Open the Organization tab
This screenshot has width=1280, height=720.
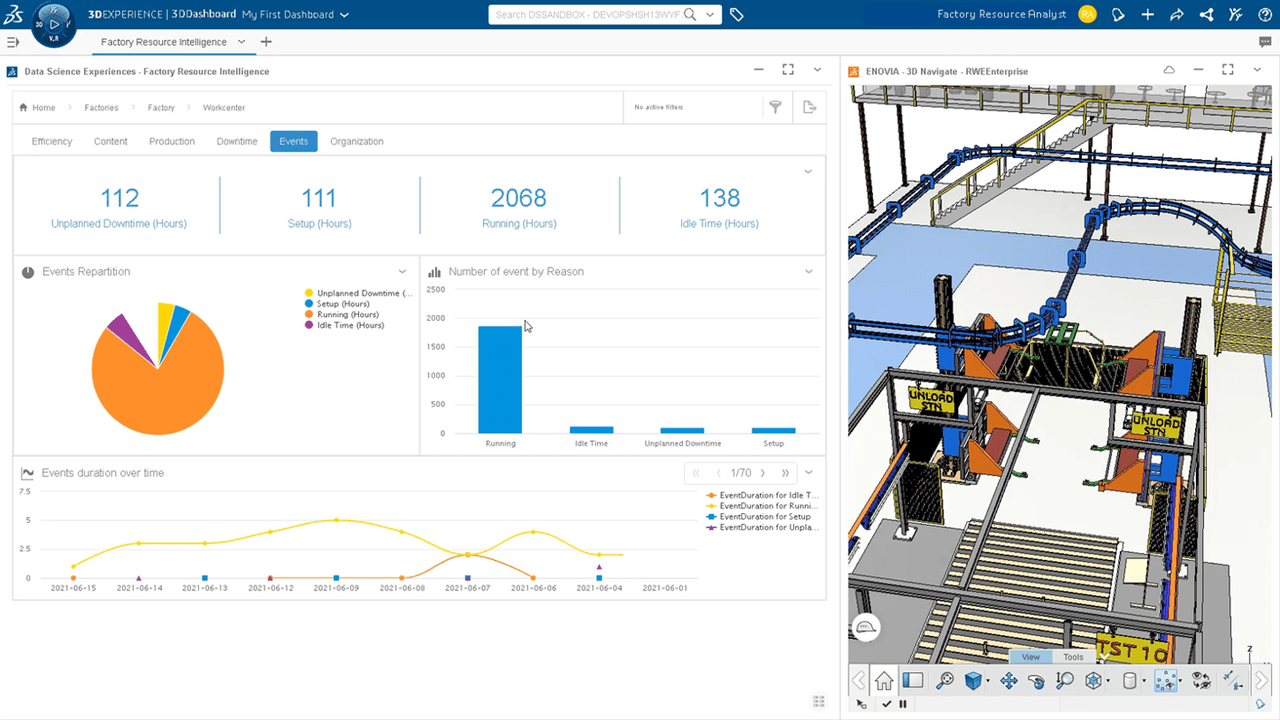pyautogui.click(x=357, y=141)
